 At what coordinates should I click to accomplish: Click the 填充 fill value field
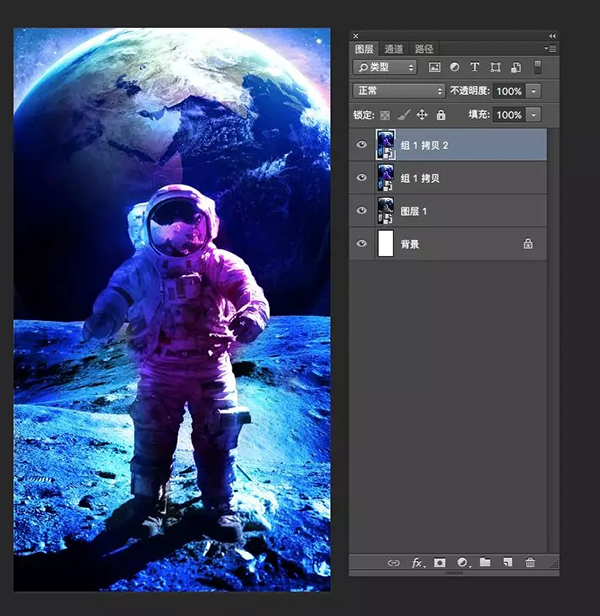point(508,115)
